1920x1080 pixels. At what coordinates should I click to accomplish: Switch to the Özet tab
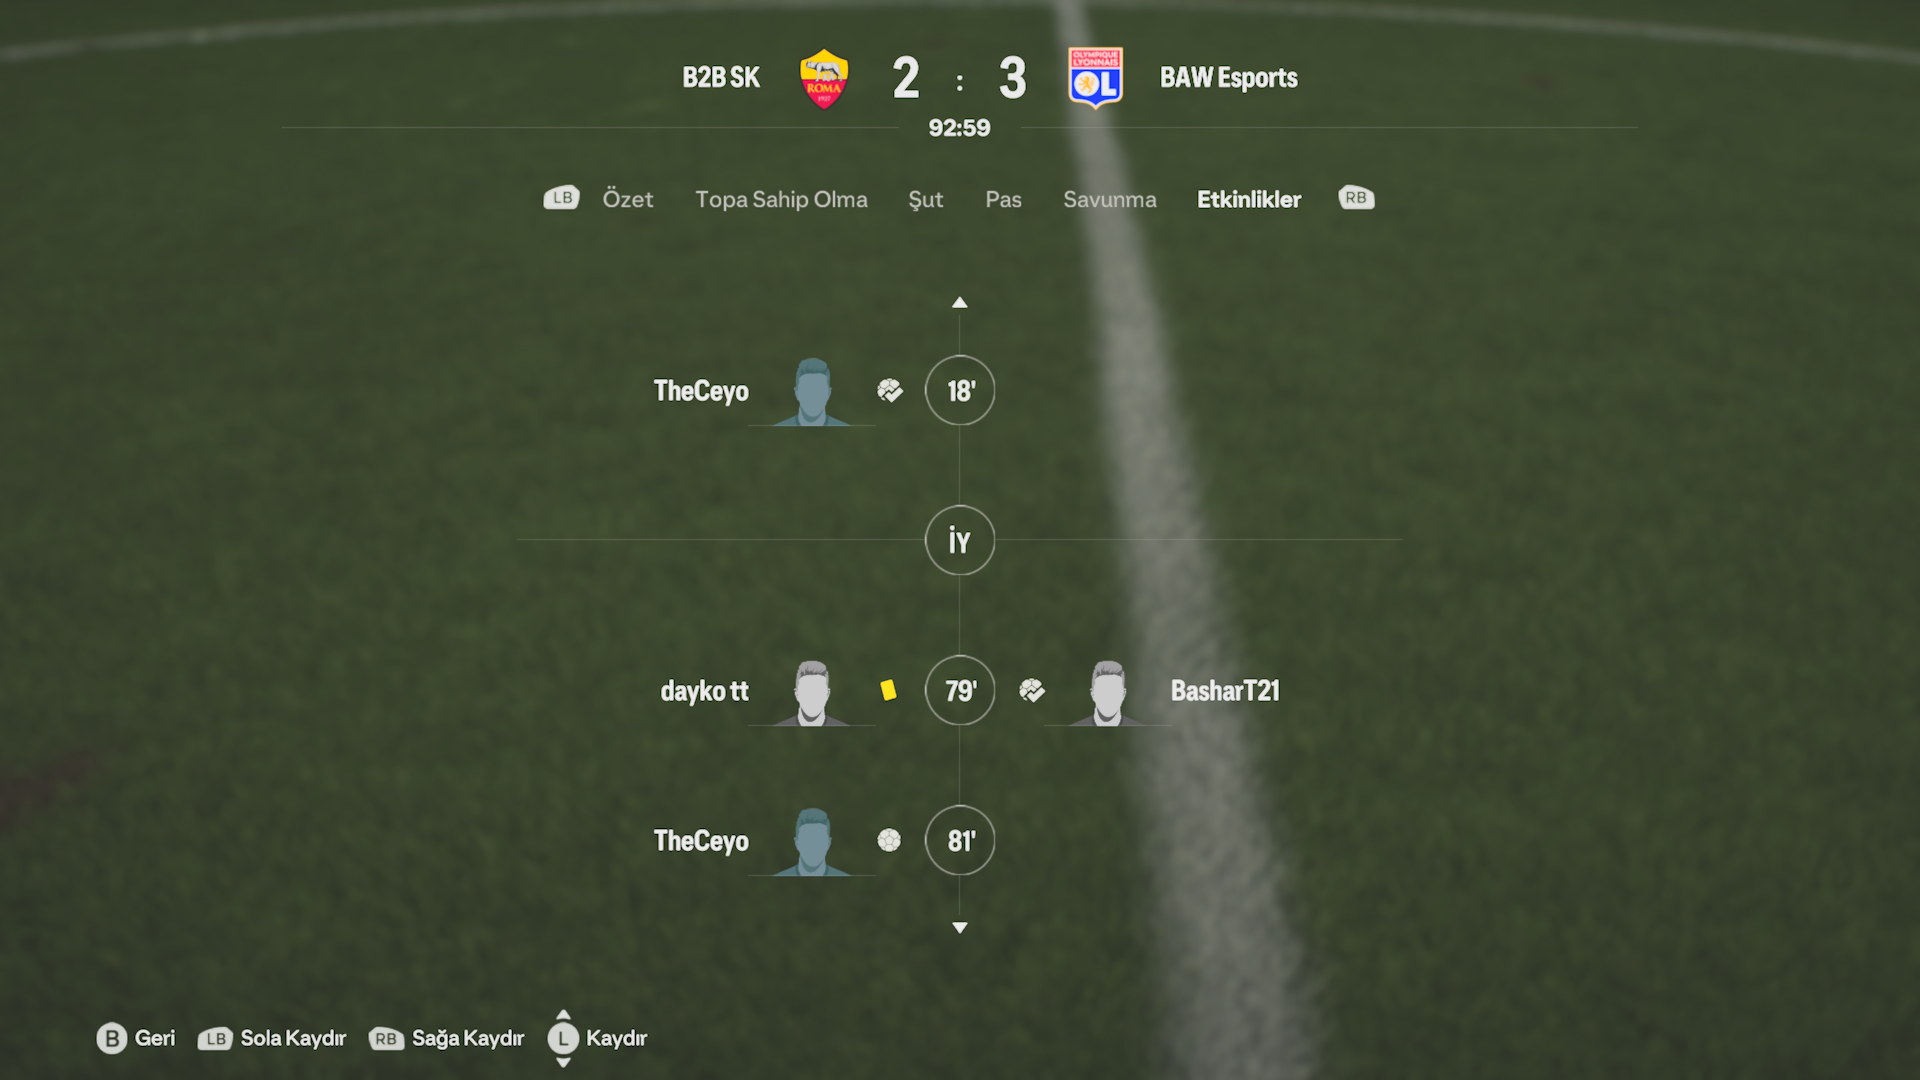coord(628,199)
